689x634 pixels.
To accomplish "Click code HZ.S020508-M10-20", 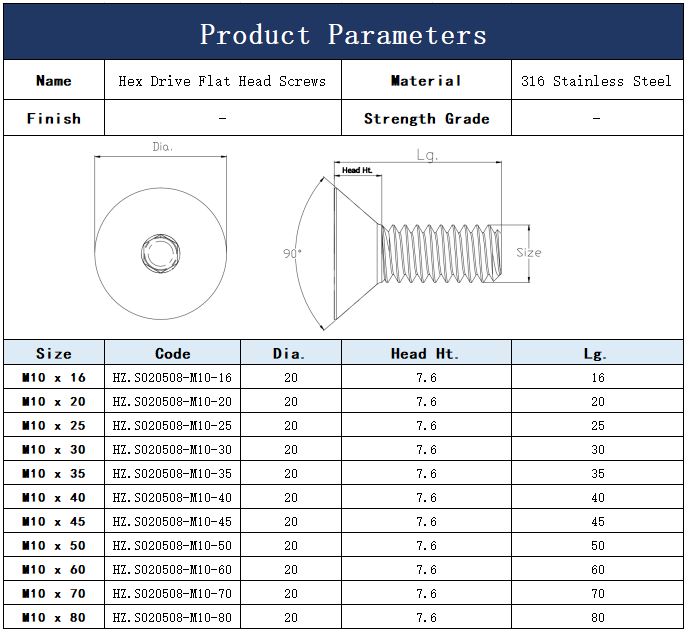I will click(172, 401).
